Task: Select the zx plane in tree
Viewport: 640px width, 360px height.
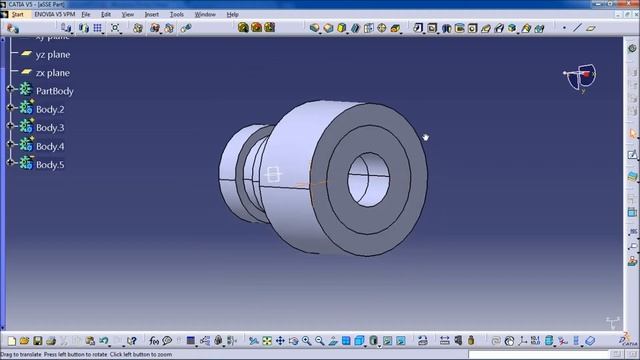Action: coord(53,73)
